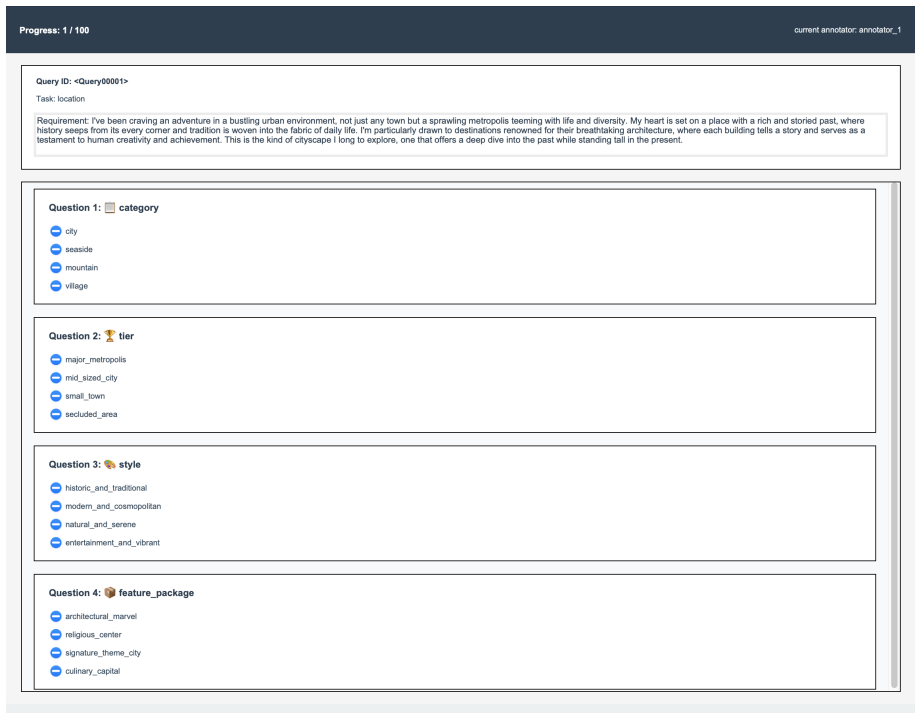This screenshot has height=719, width=921.
Task: Pick the mountain category option
Action: [56, 268]
